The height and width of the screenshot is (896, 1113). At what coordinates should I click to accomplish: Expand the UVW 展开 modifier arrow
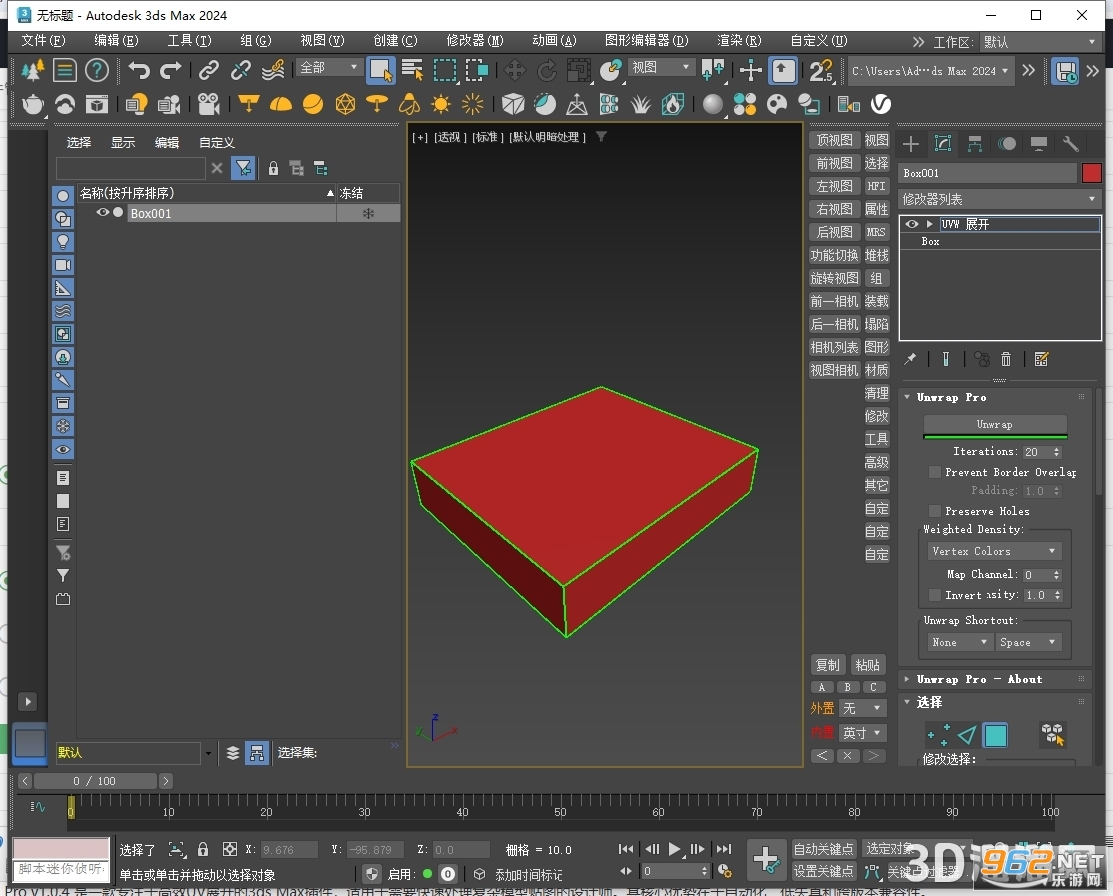[929, 224]
